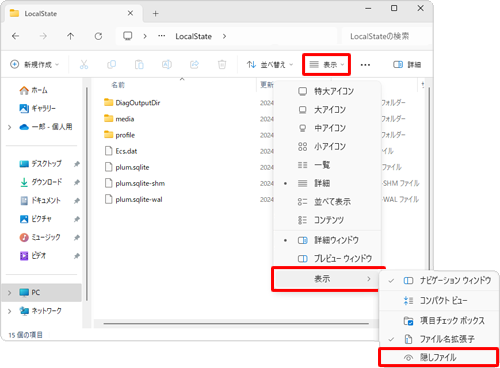
Task: Click the breadcrumb ellipsis in address bar
Action: point(162,36)
